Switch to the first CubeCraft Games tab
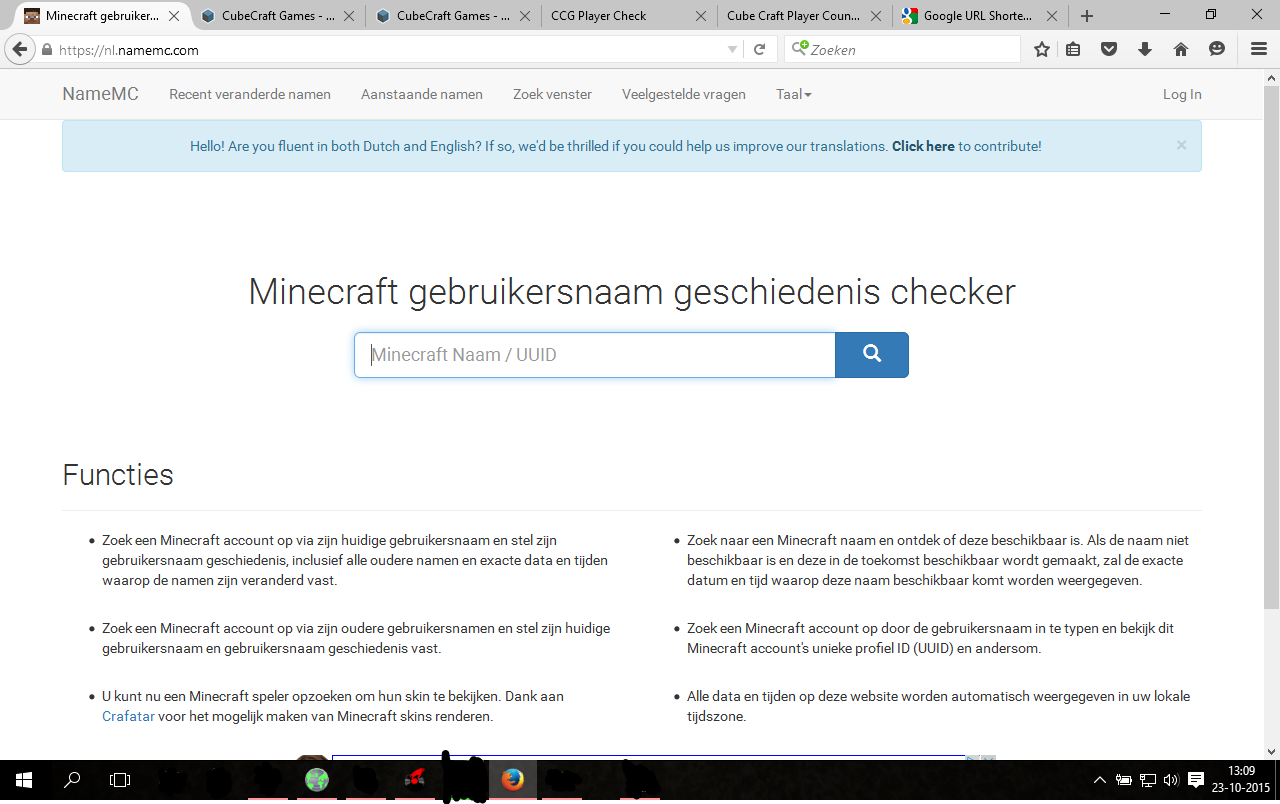The image size is (1280, 804). coord(277,16)
